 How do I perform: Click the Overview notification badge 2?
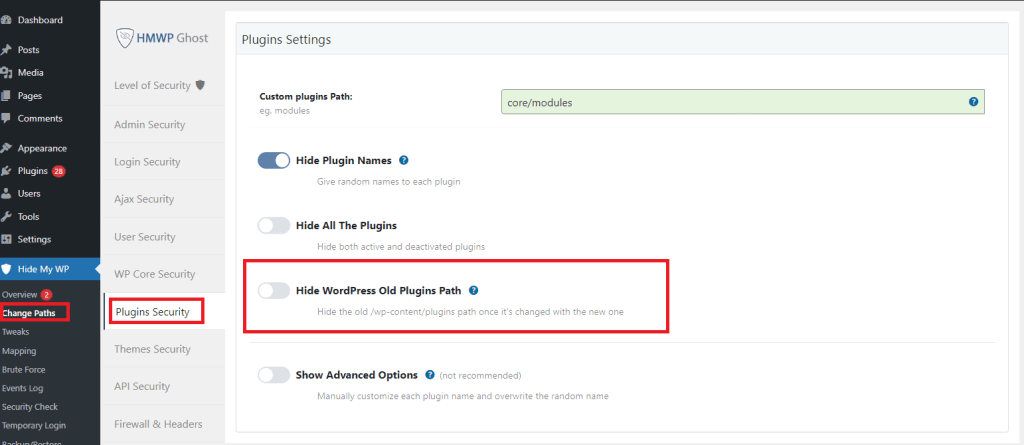pos(46,295)
